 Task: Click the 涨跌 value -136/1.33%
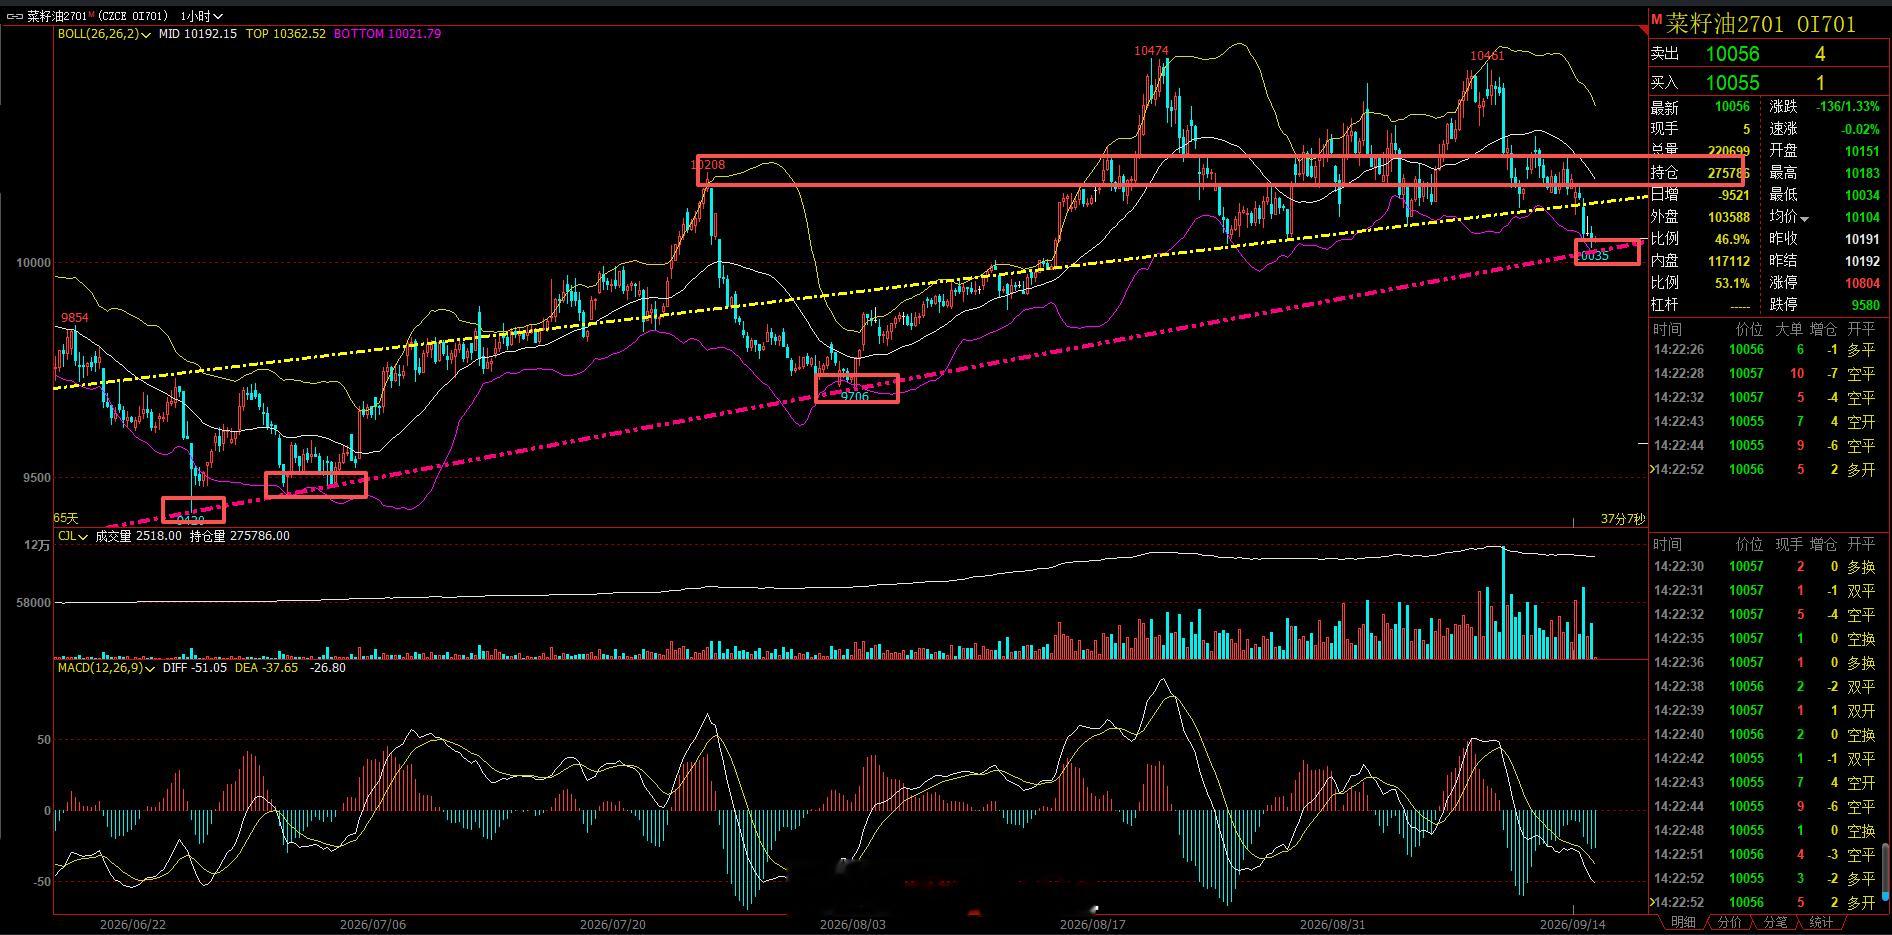tap(1846, 107)
